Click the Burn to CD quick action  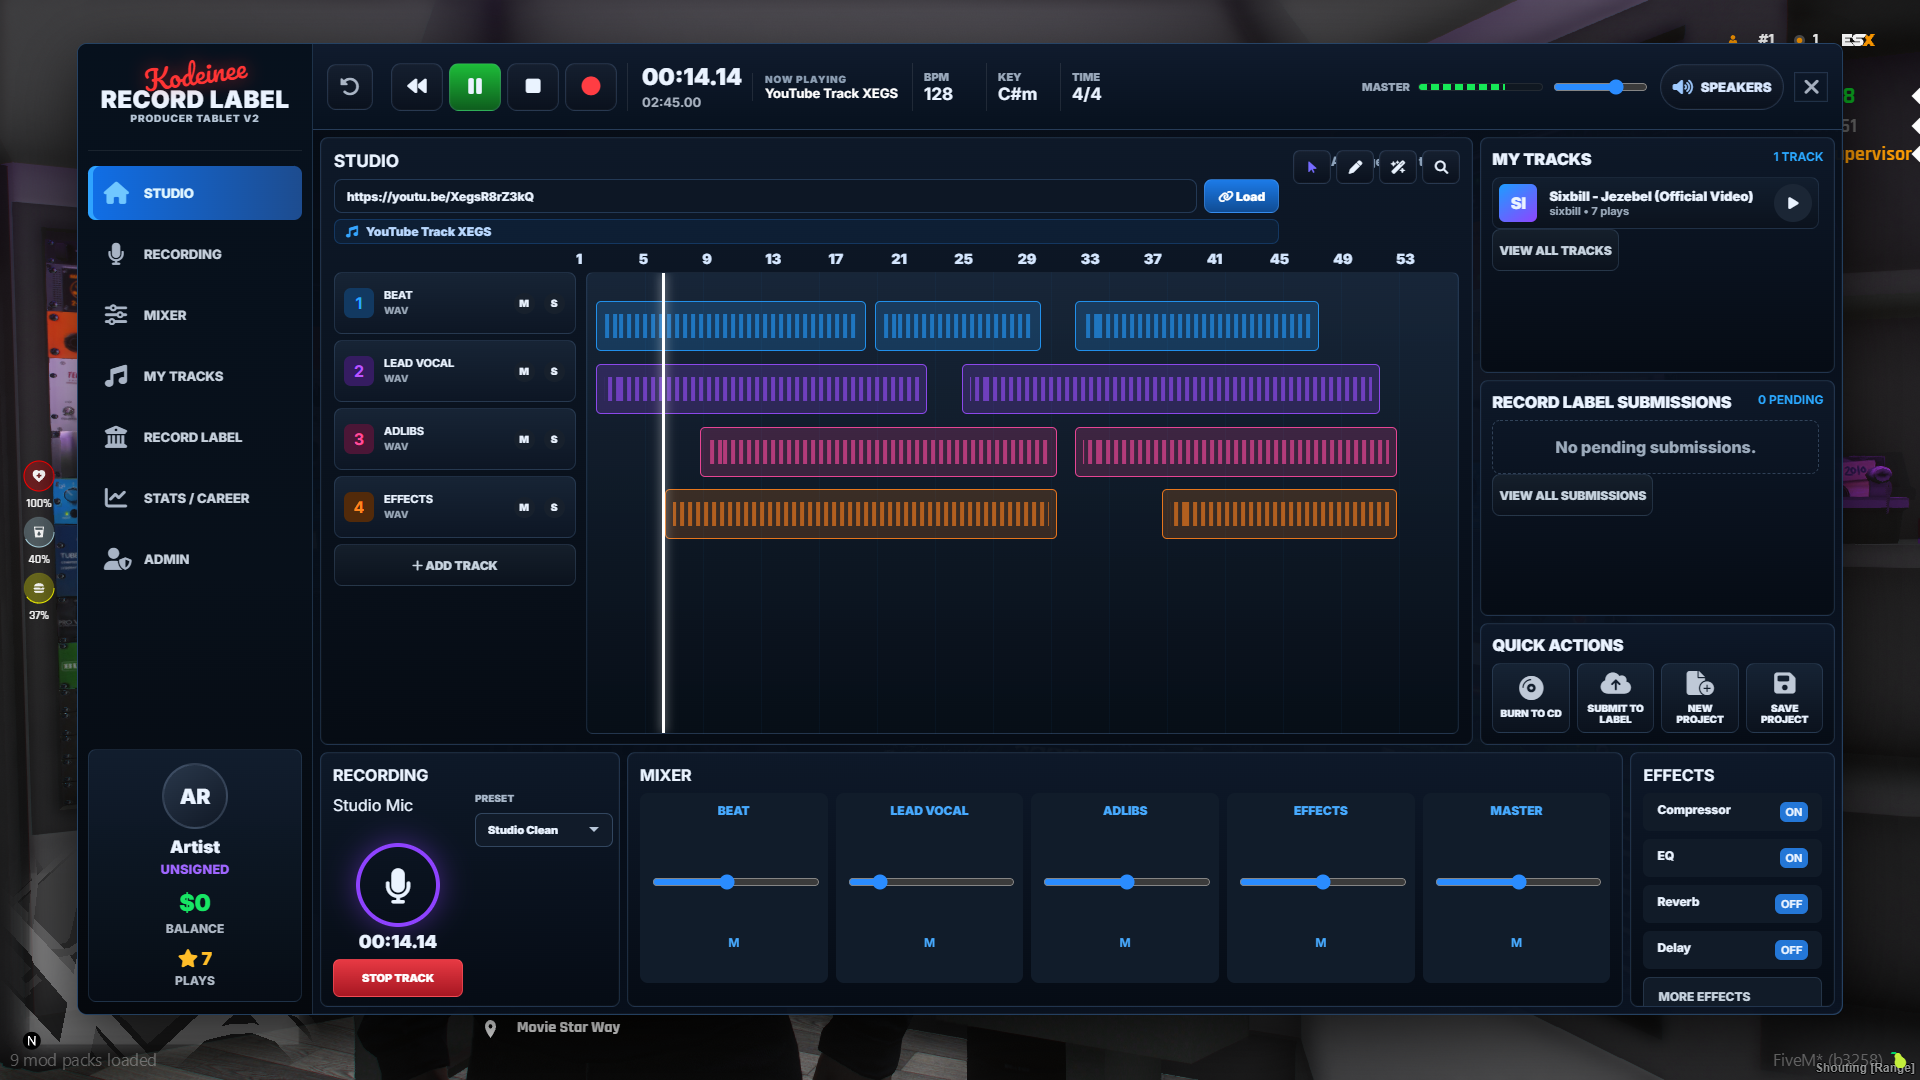pyautogui.click(x=1531, y=698)
